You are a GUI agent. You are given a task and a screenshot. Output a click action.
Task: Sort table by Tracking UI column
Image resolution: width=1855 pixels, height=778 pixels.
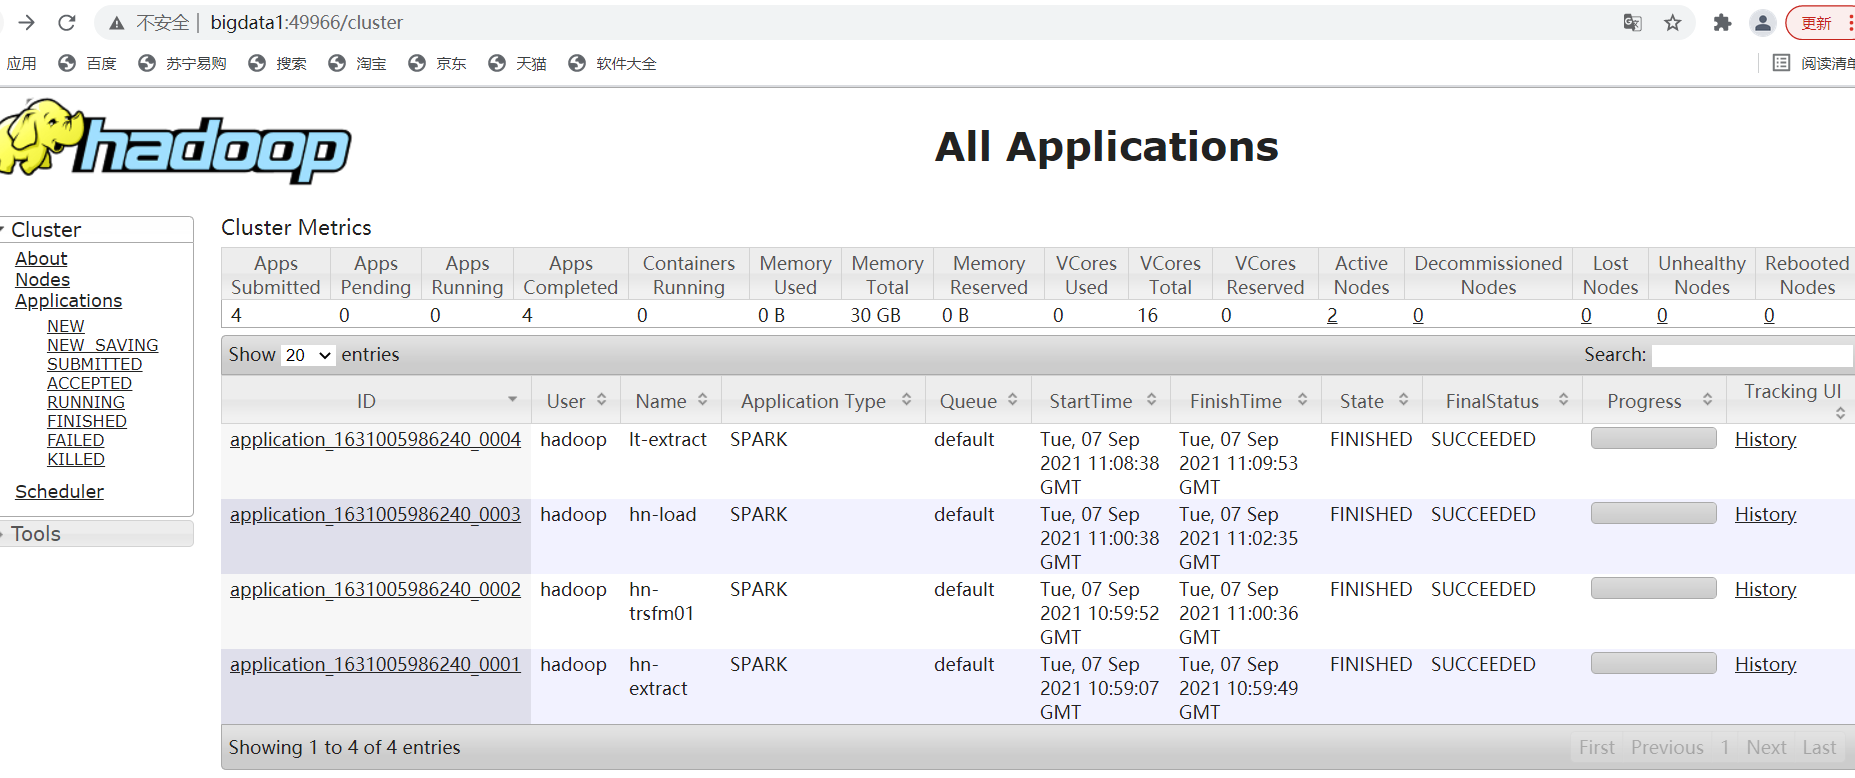(1791, 401)
